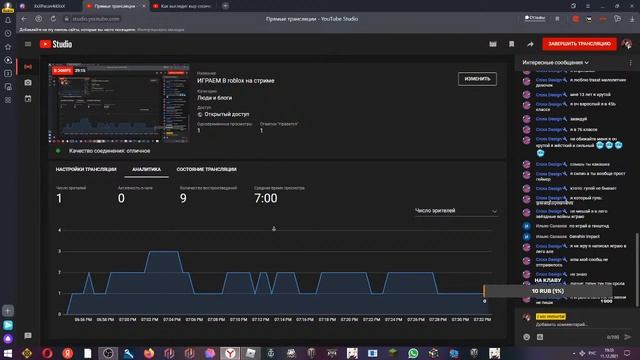This screenshot has height=360, width=640.
Task: Click the stream title ИГРАЕМ В roblox на стриме
Action: 236,81
